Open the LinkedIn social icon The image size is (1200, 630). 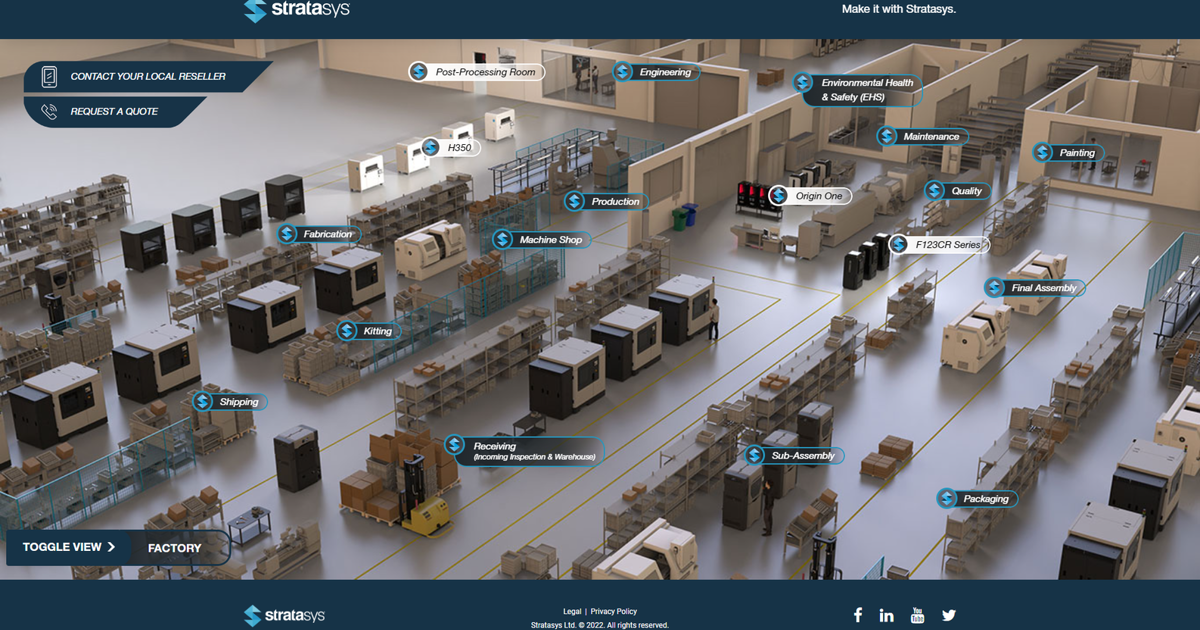point(886,615)
